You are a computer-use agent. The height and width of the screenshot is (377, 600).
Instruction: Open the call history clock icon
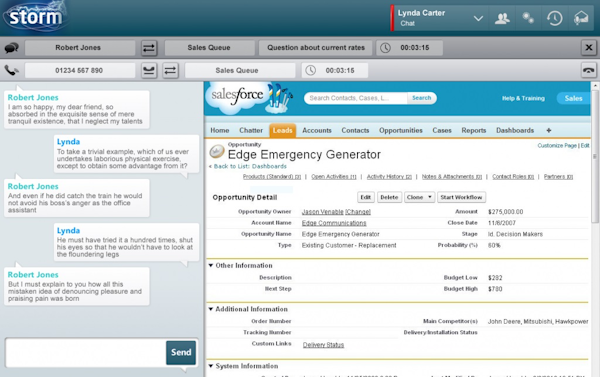point(554,18)
